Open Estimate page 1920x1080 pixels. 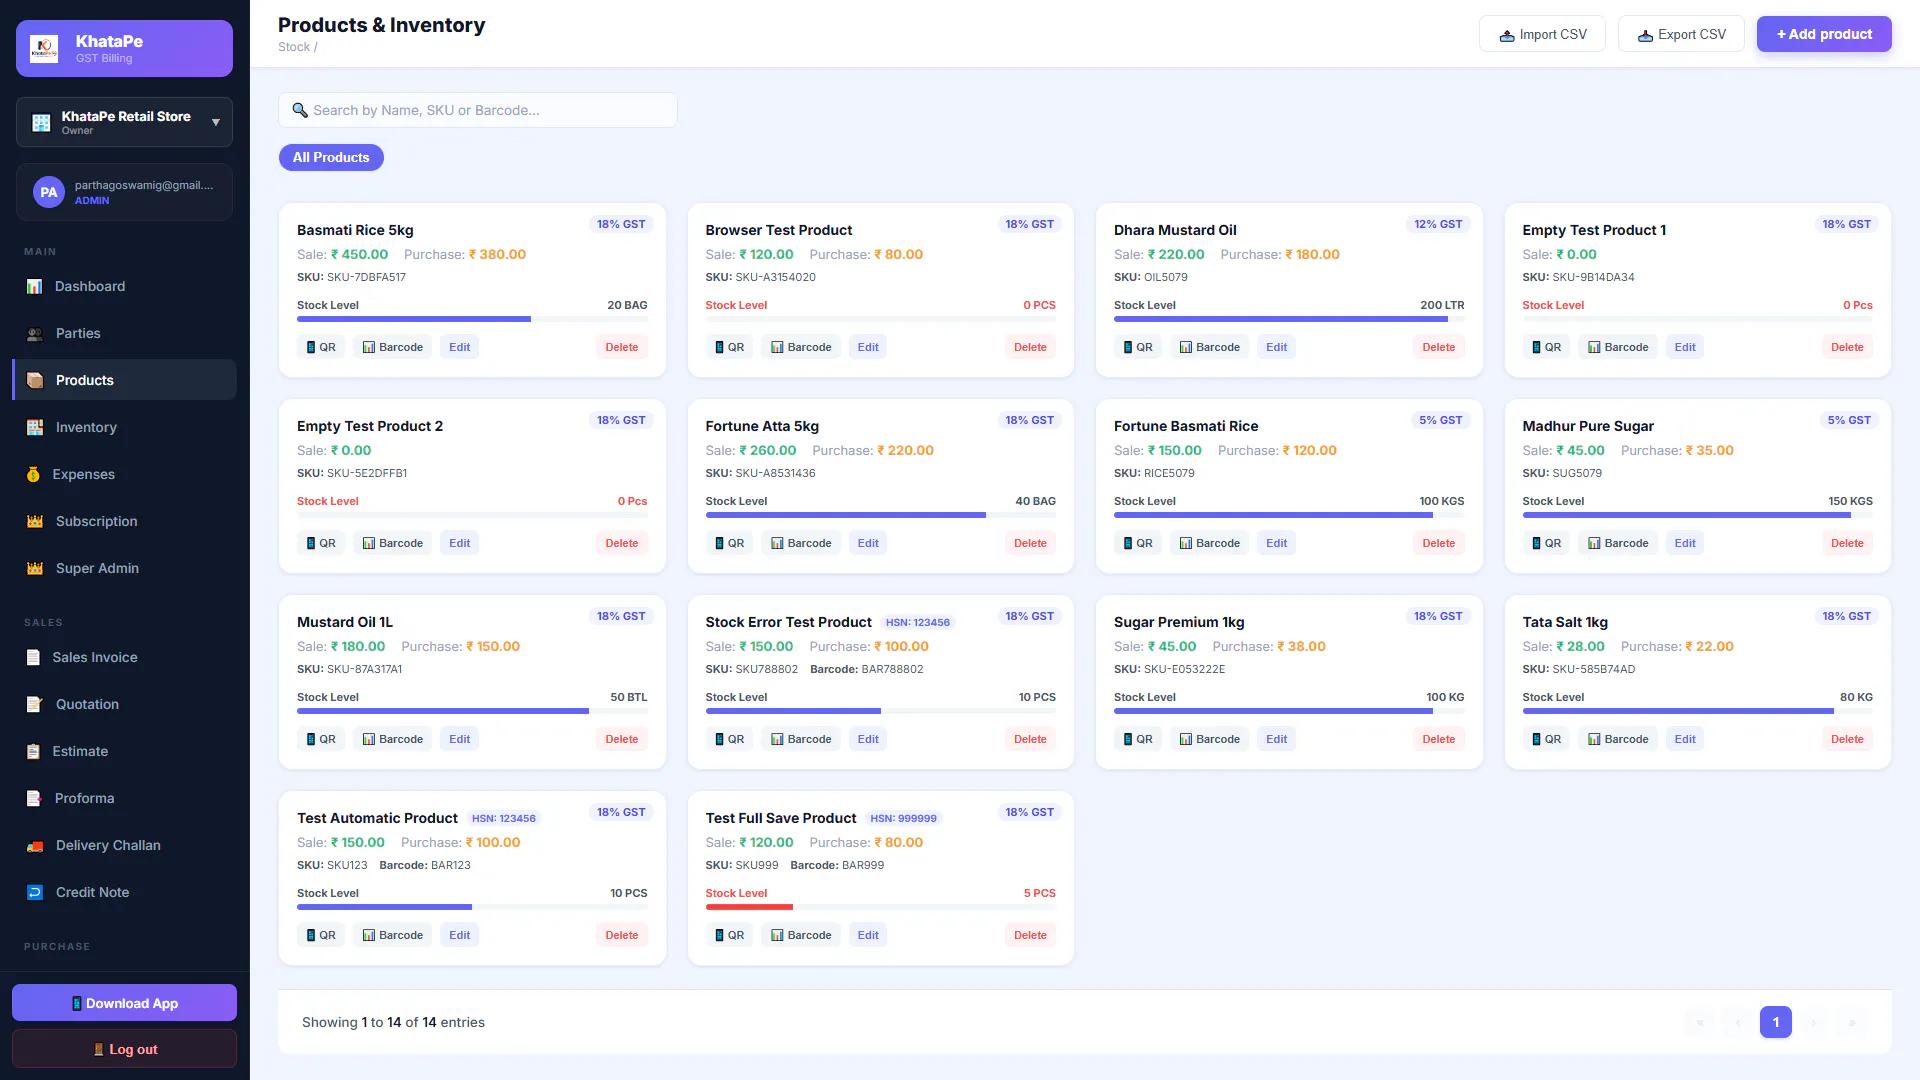124,751
